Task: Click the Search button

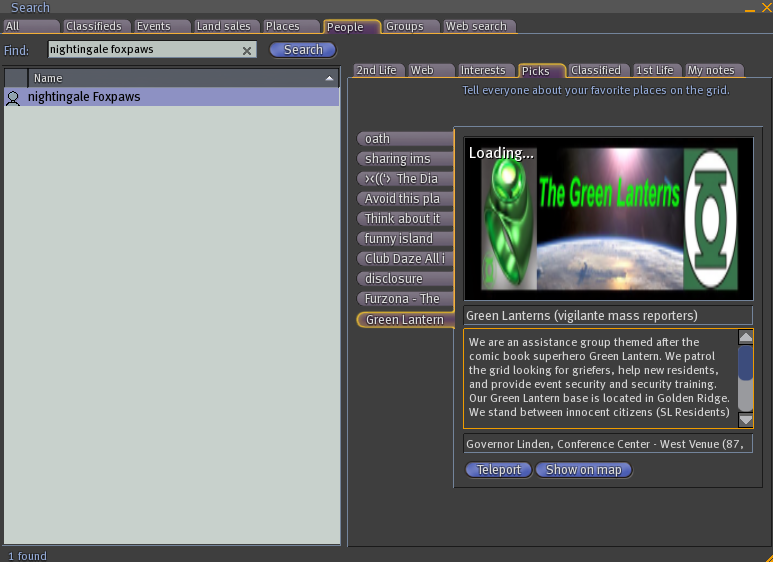Action: point(303,50)
